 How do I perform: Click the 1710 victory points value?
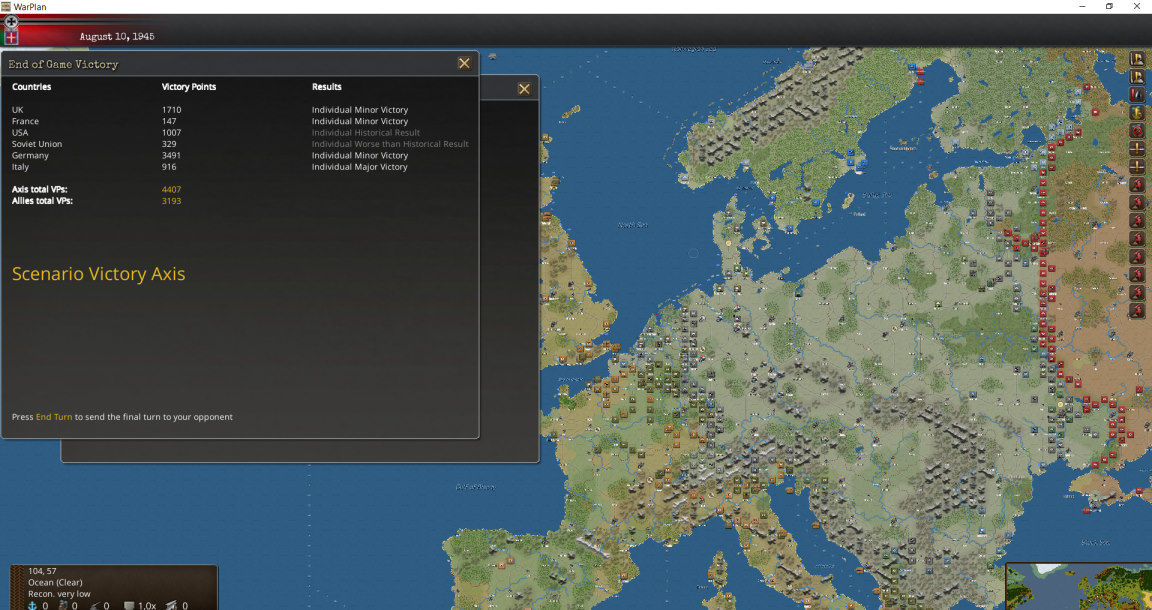pyautogui.click(x=171, y=110)
